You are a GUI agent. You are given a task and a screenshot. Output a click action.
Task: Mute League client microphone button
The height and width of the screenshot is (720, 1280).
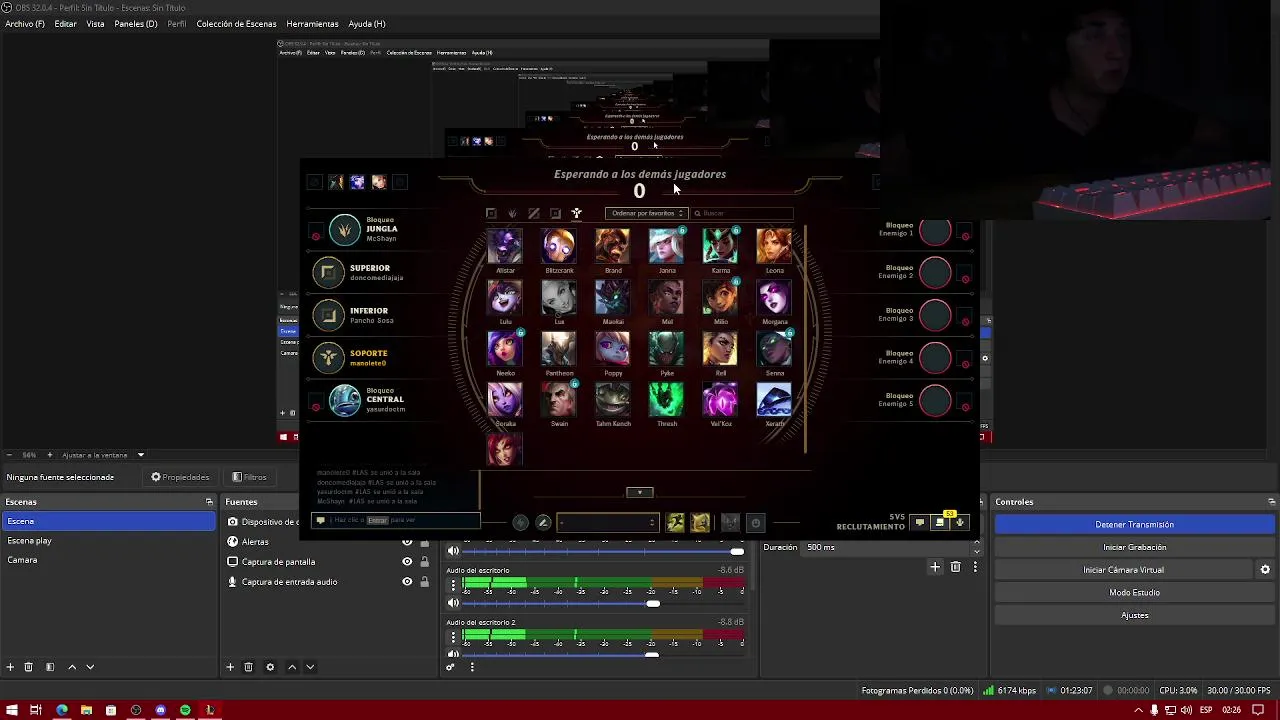(960, 522)
